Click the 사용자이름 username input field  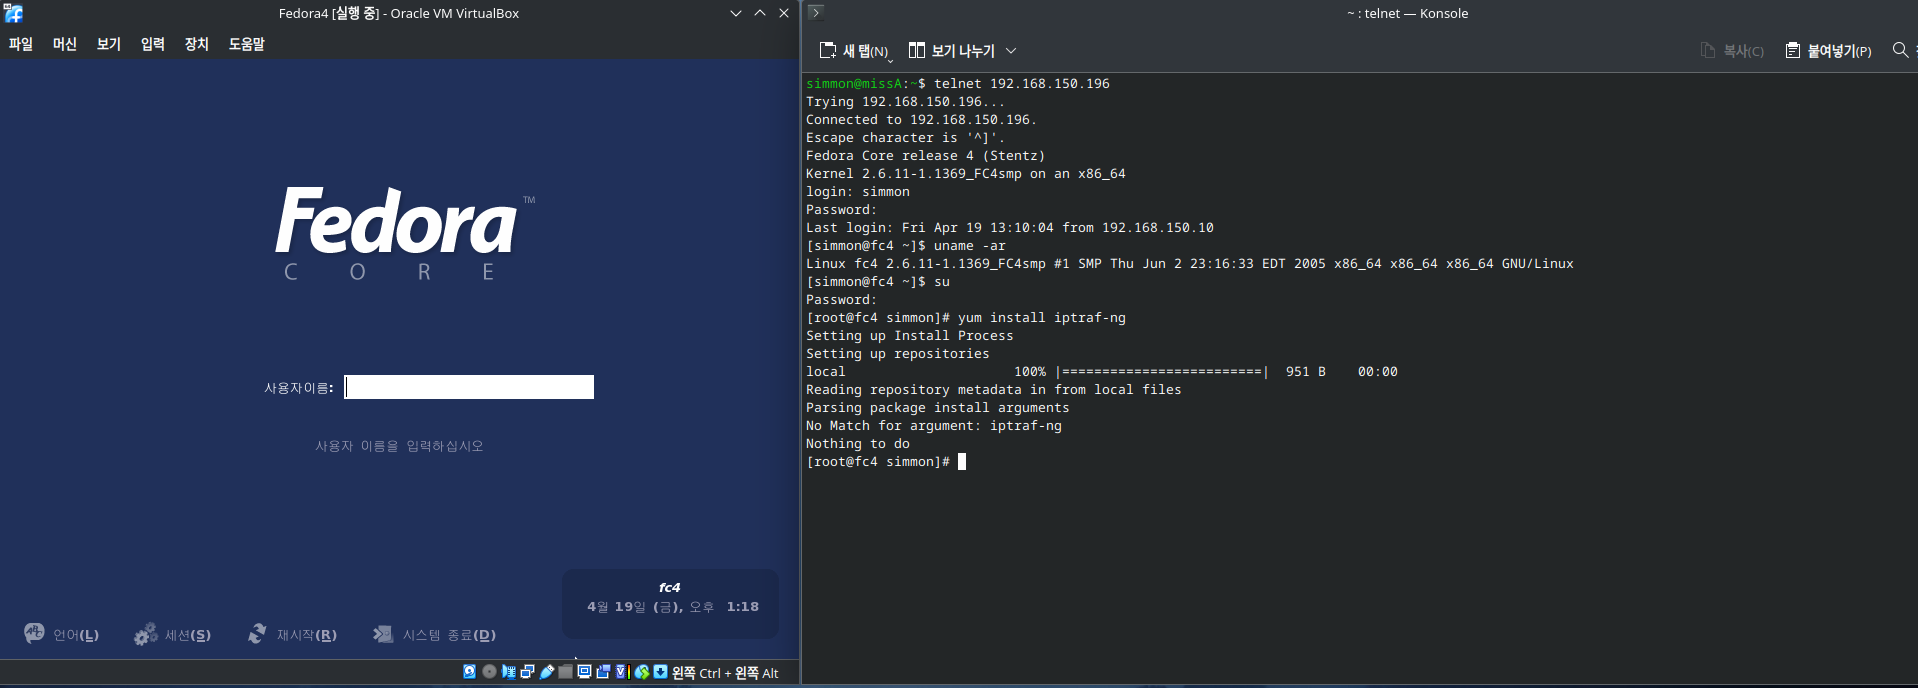(469, 387)
